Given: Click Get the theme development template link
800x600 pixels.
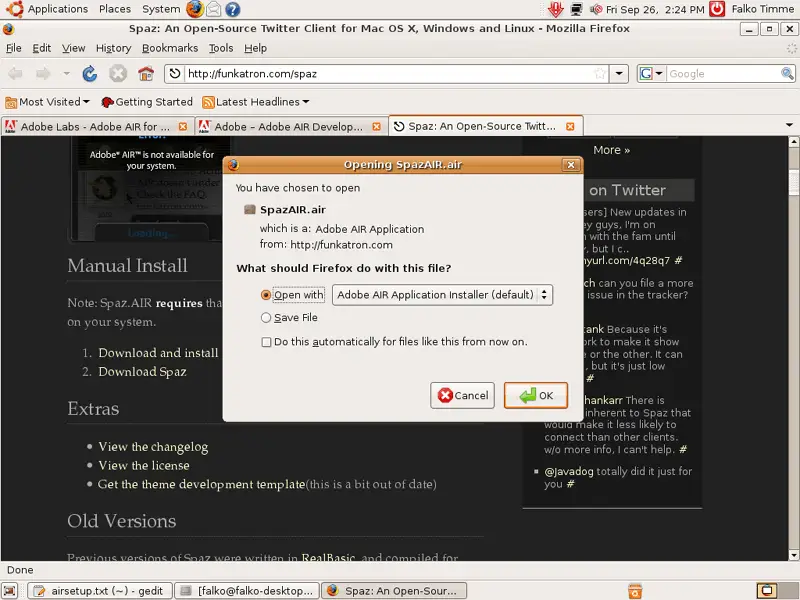Looking at the screenshot, I should [x=201, y=484].
